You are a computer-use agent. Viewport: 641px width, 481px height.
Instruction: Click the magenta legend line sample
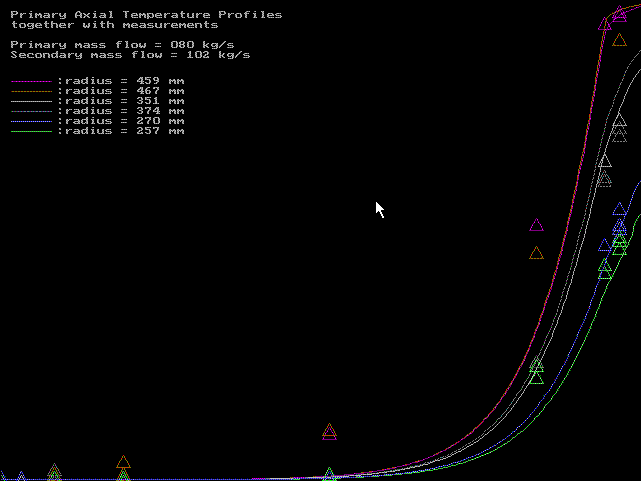[x=30, y=80]
